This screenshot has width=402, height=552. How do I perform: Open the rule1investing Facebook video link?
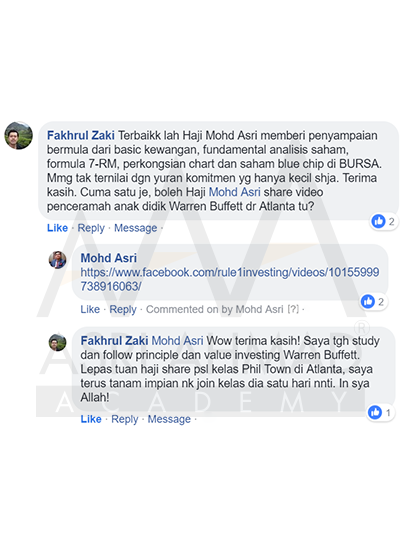[230, 279]
